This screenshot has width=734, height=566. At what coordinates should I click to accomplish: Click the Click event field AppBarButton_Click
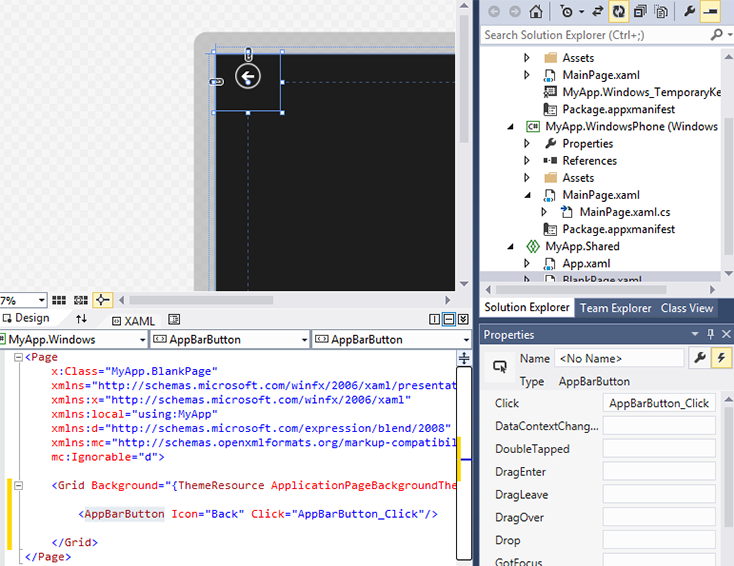point(659,403)
